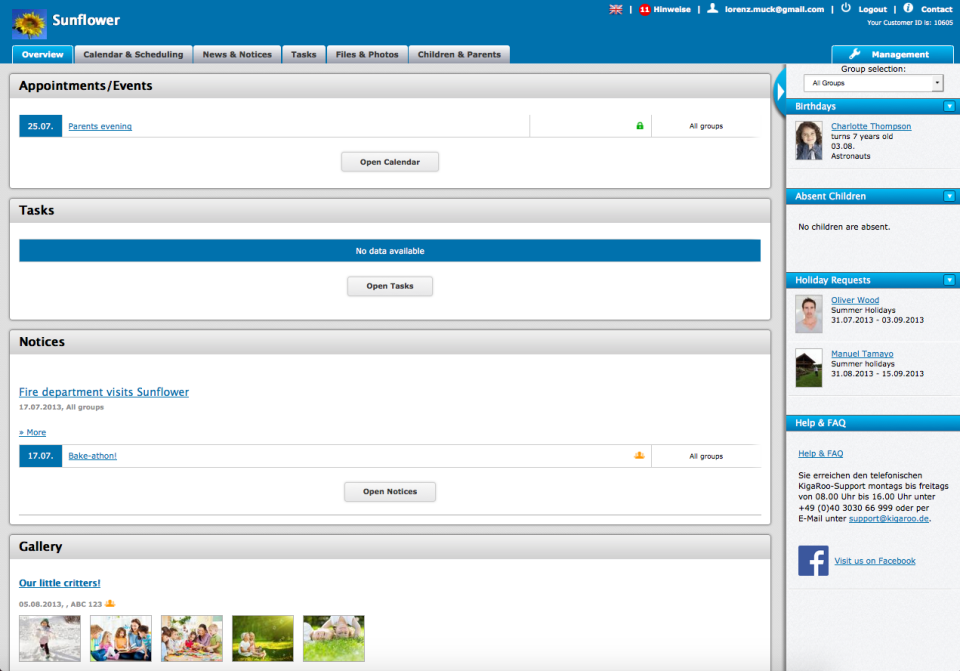Click the support@kigaroo.de email link
960x671 pixels.
tap(889, 519)
